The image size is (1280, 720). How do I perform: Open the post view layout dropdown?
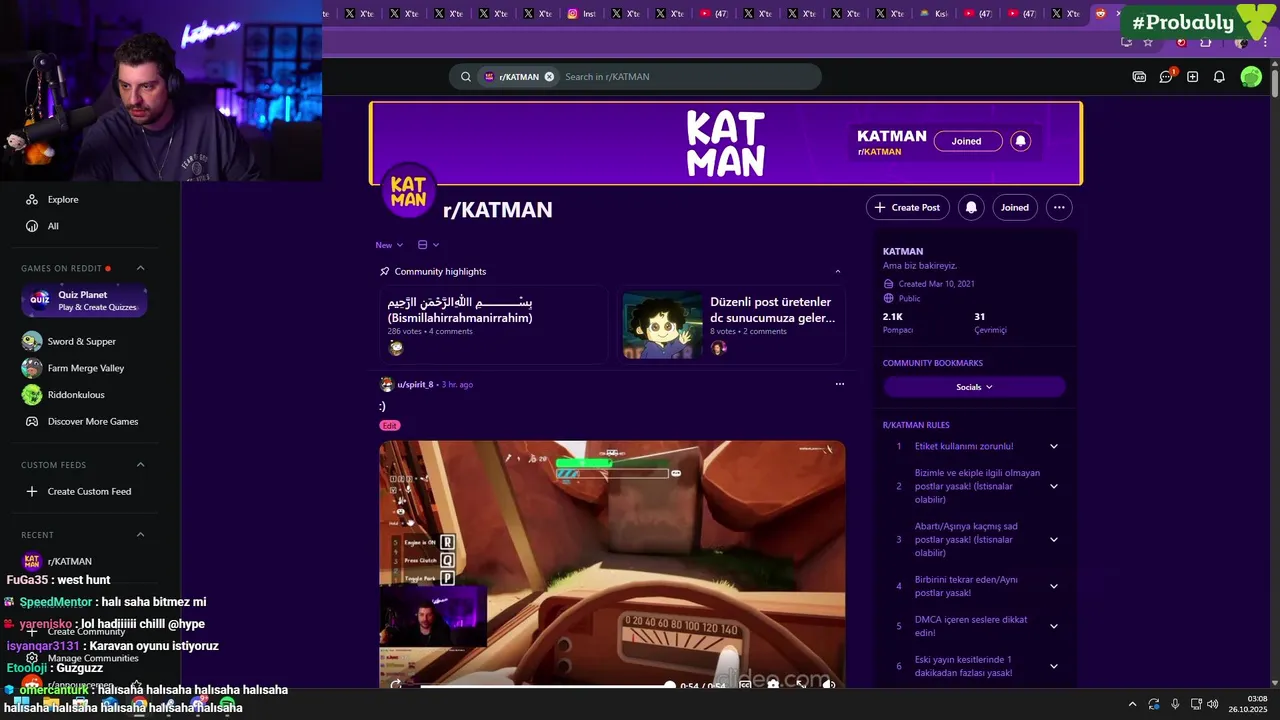tap(428, 245)
